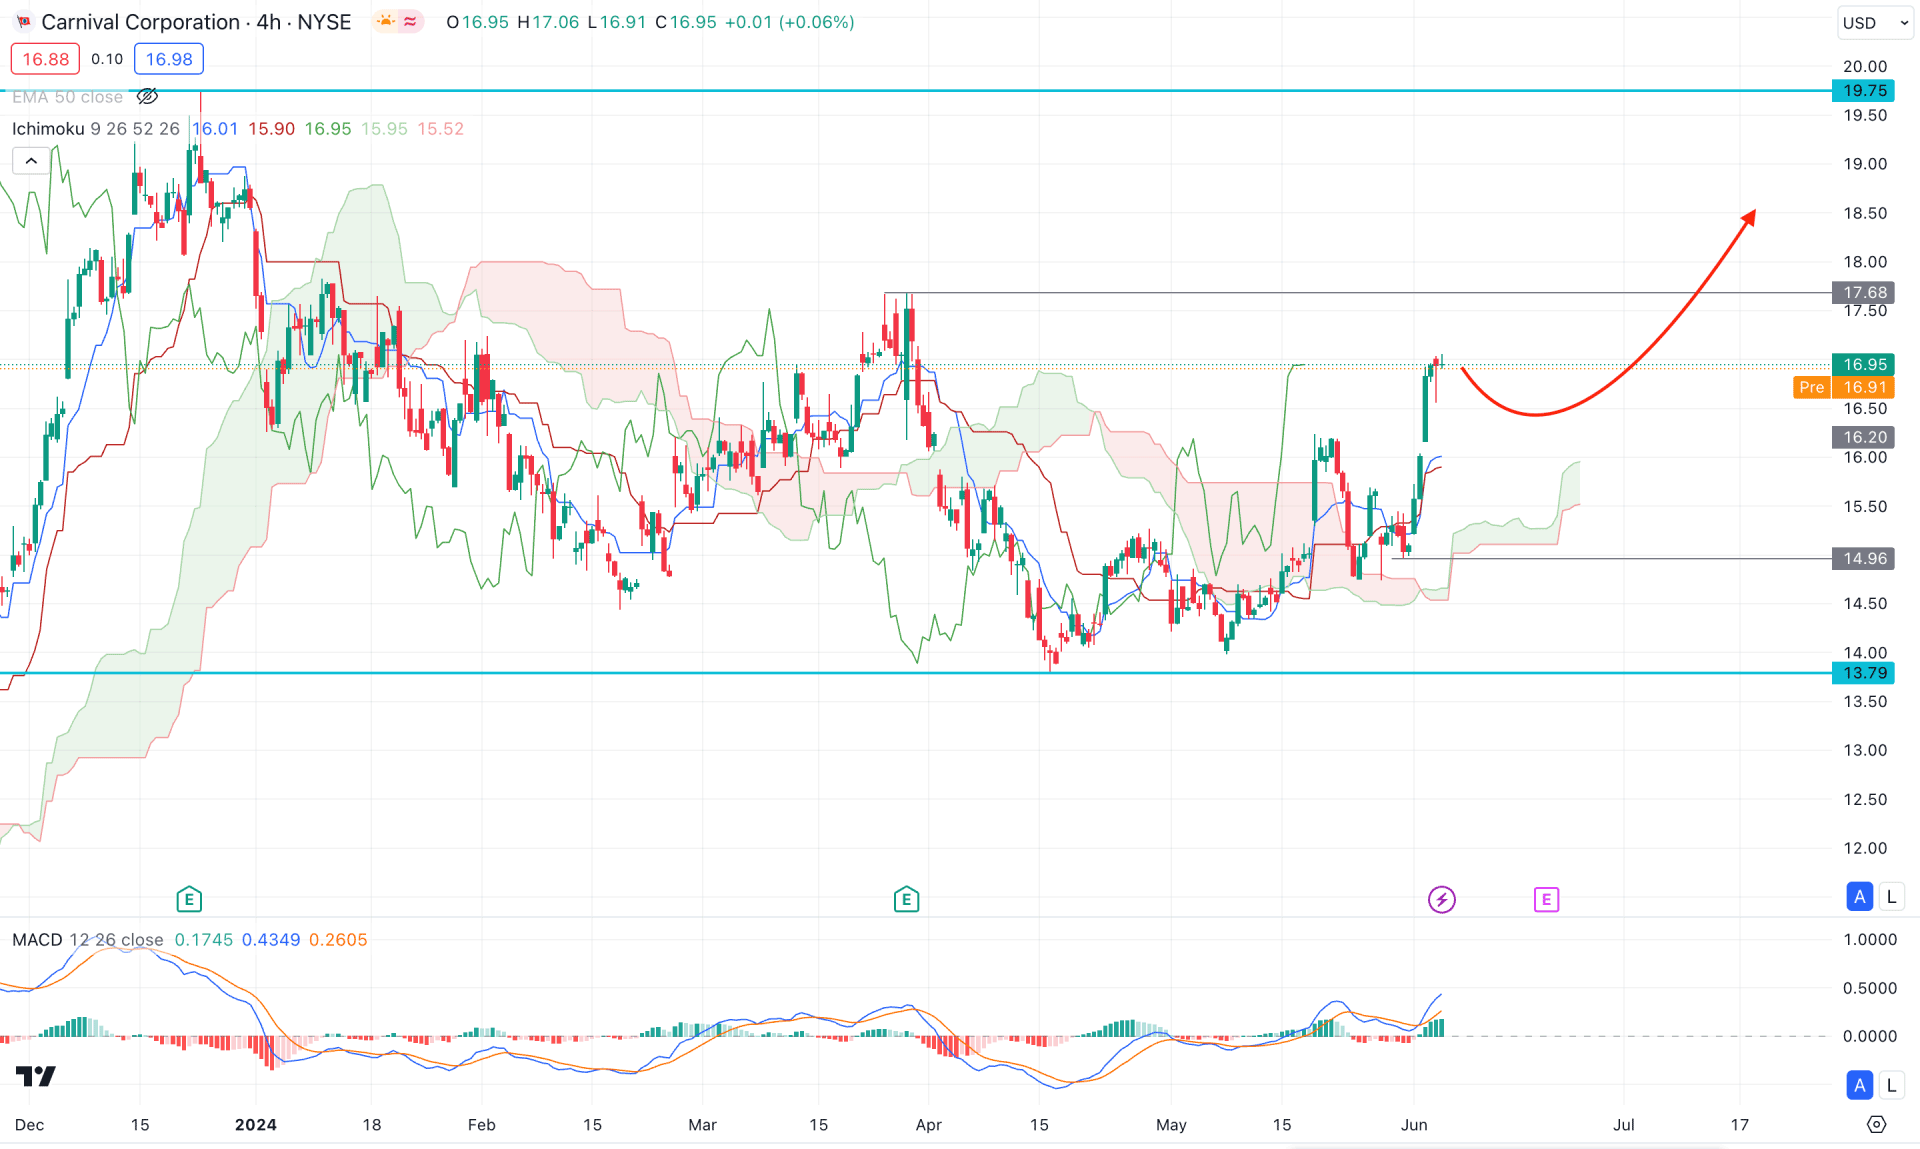Click the 2024 label on the time axis

pos(256,1125)
